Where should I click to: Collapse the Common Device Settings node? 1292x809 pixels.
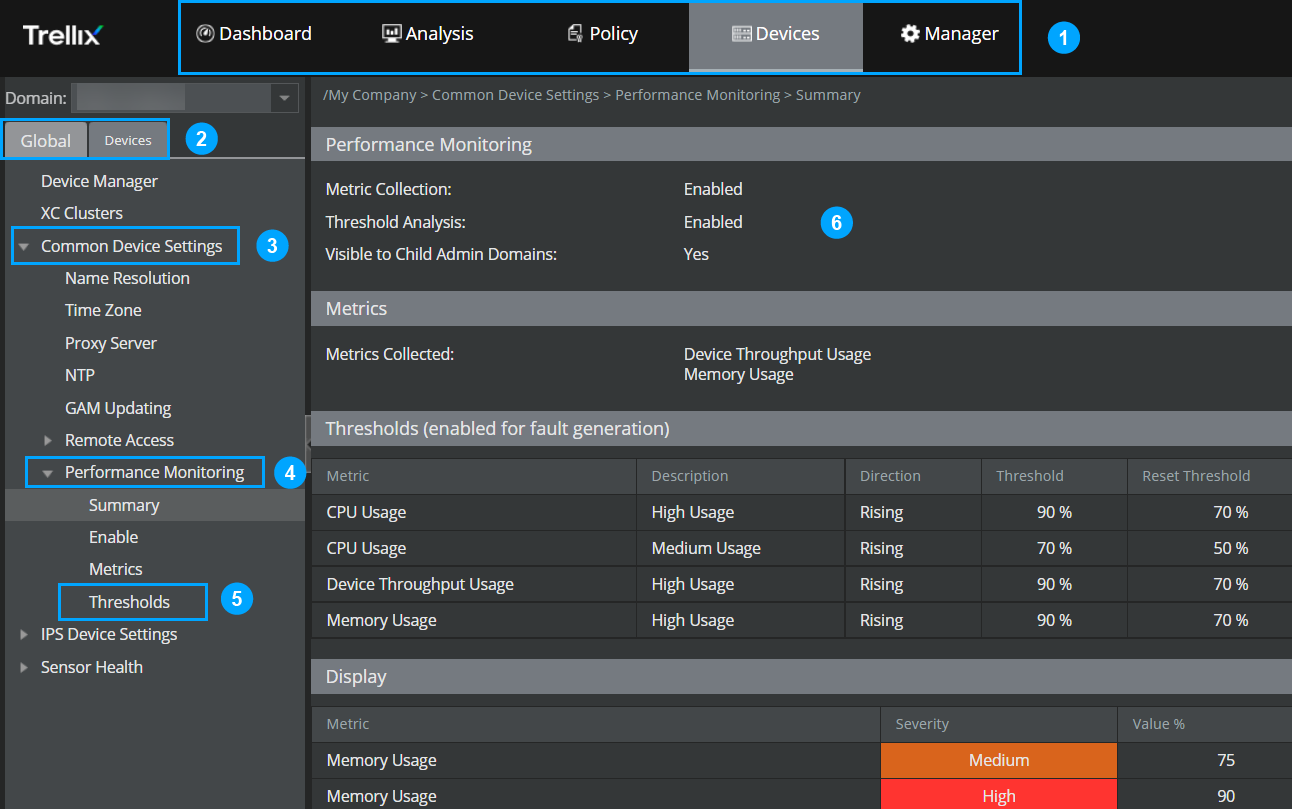23,247
